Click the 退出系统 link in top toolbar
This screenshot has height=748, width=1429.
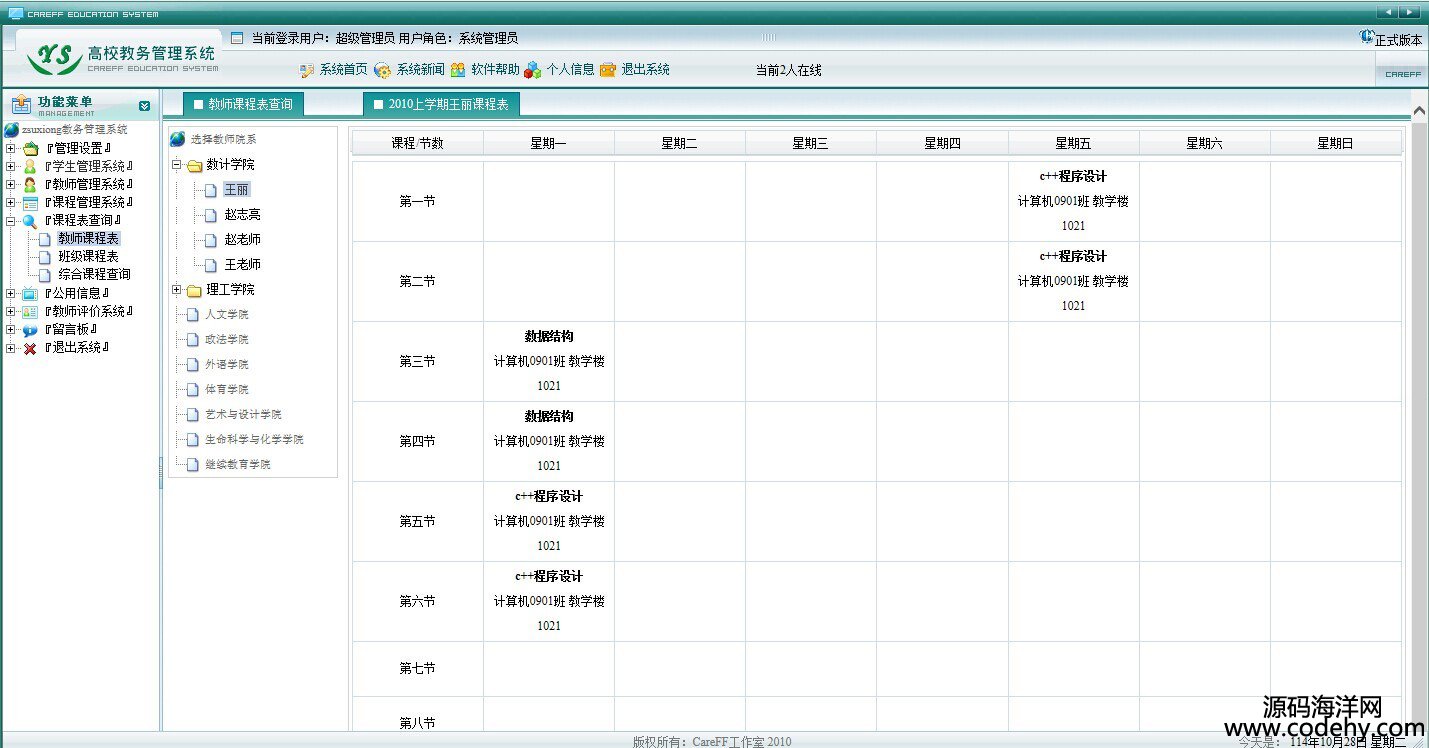(645, 70)
